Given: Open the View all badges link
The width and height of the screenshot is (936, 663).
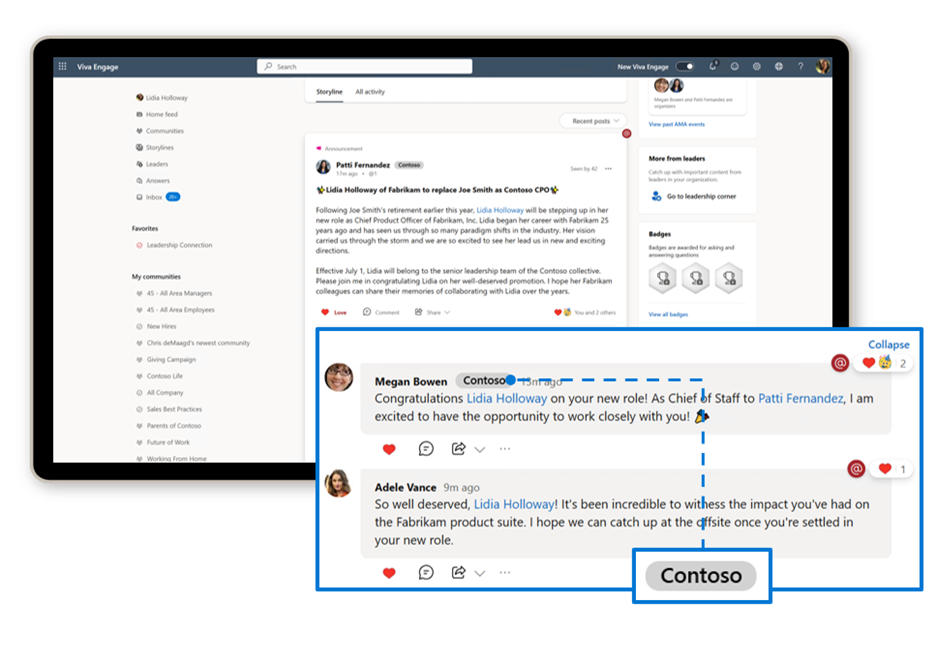Looking at the screenshot, I should 669,314.
